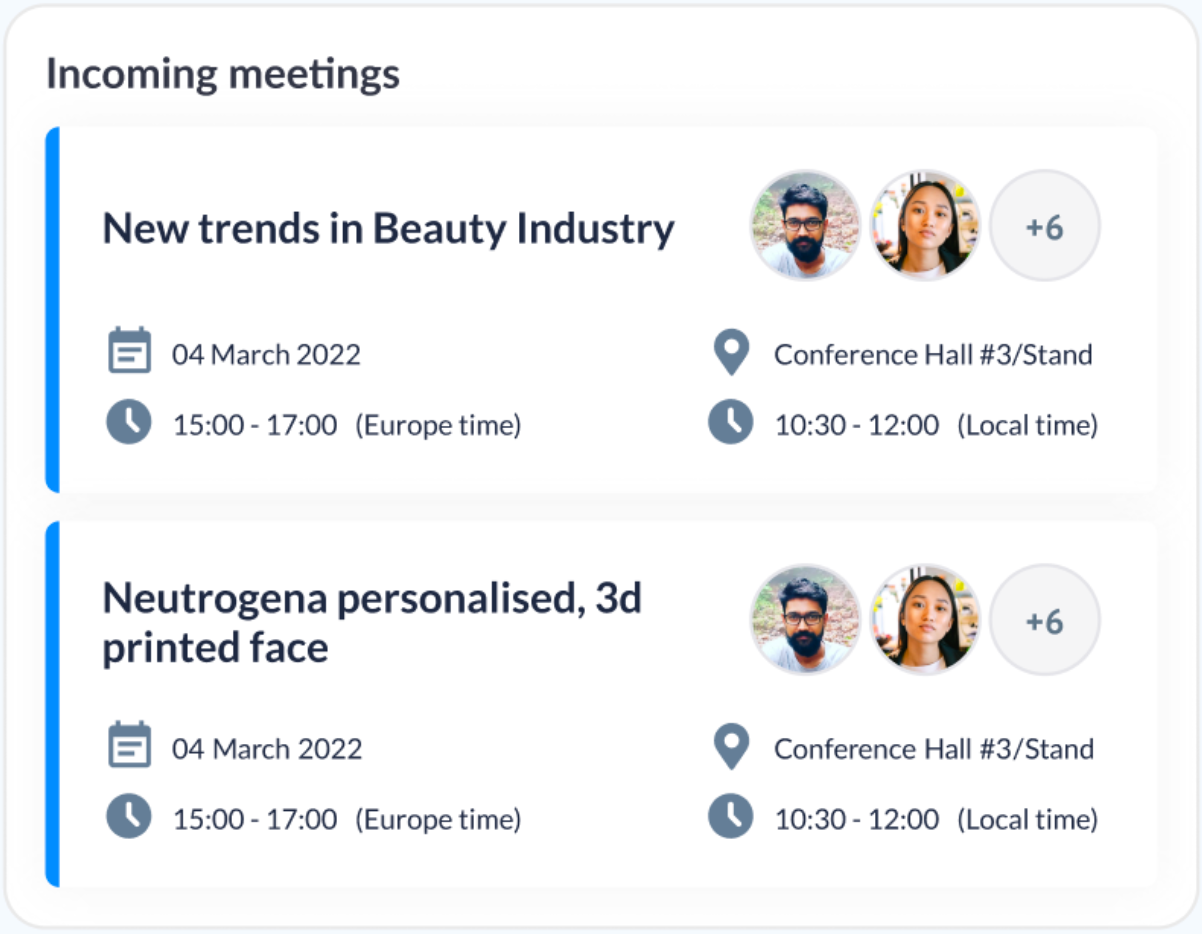
Task: Open bearded man's avatar in Neutrogena card
Action: pyautogui.click(x=805, y=619)
